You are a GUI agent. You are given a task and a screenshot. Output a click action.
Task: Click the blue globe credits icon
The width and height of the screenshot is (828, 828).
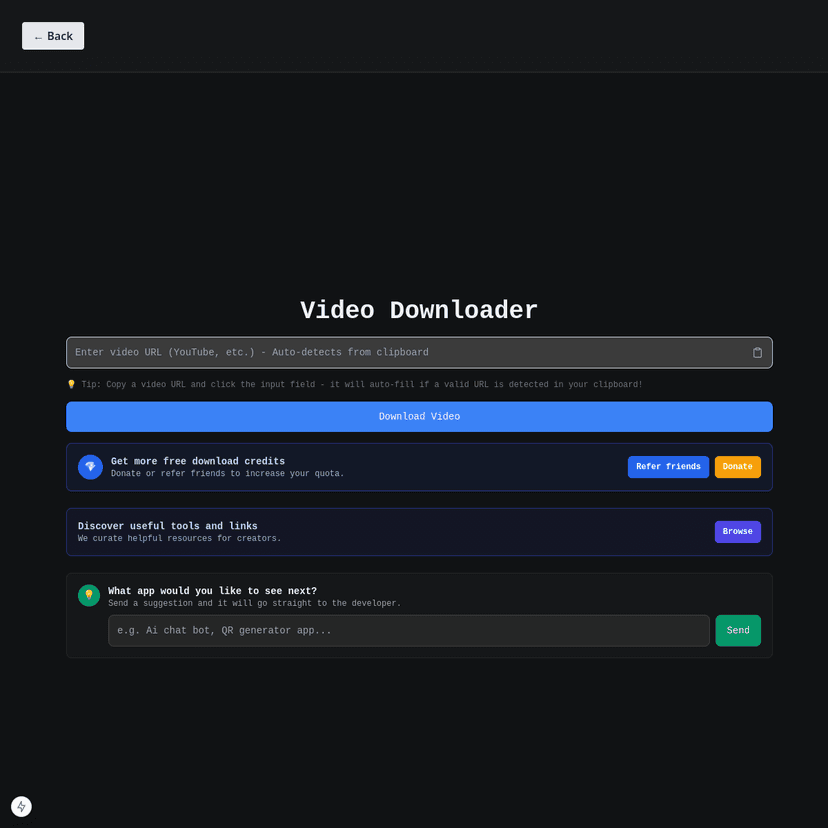90,466
